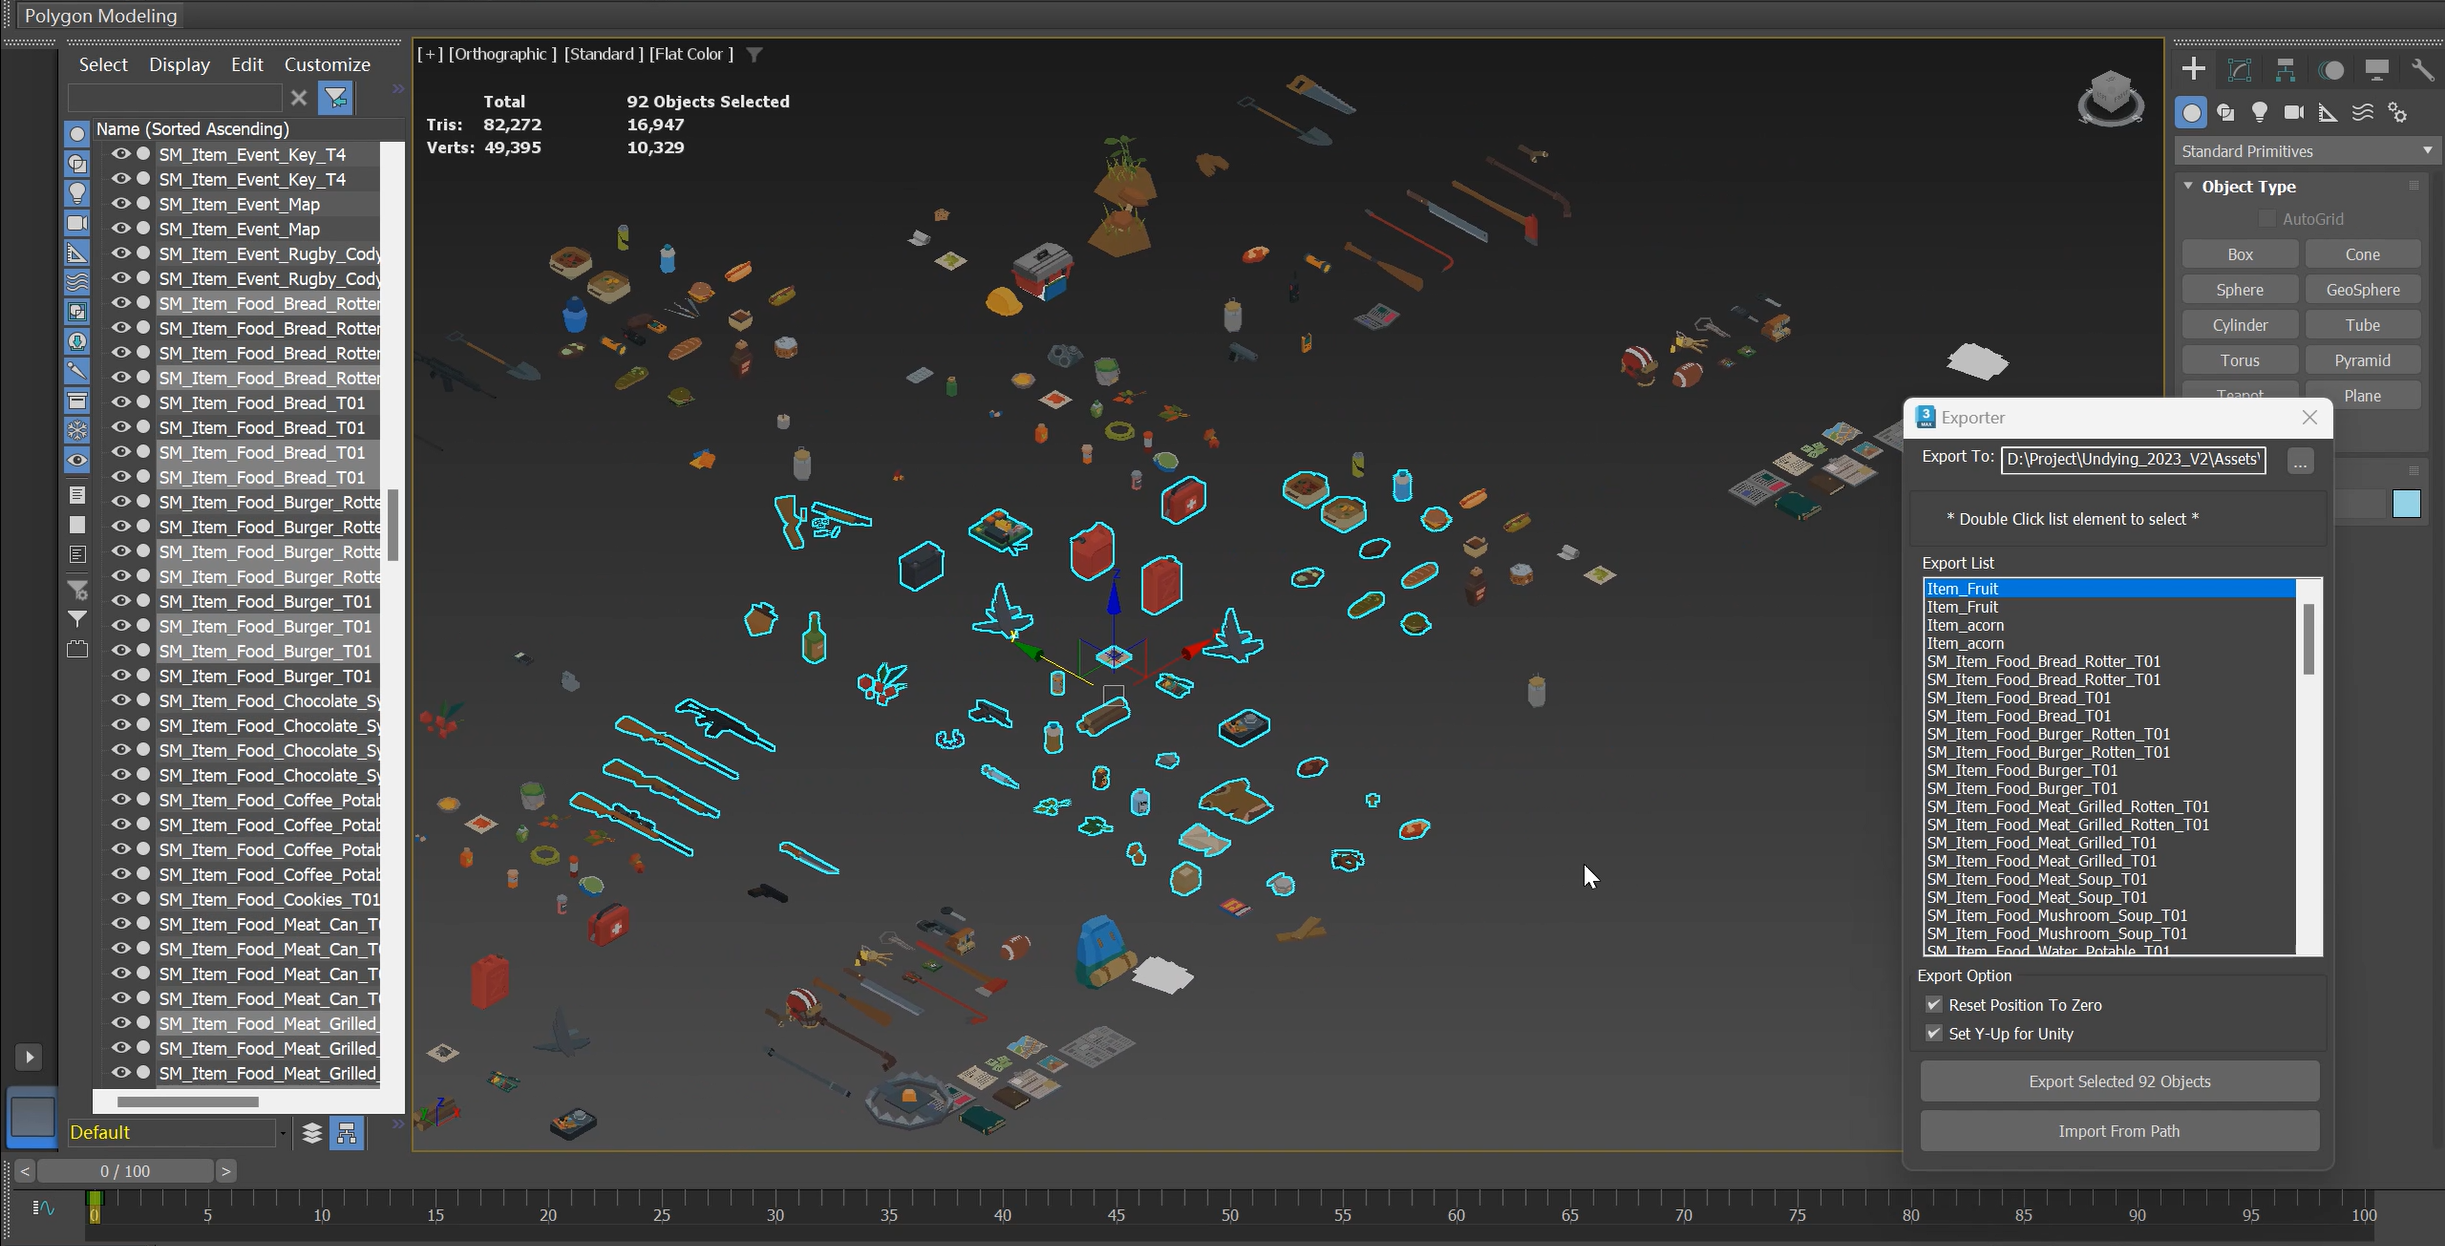Click the Export To path field
The width and height of the screenshot is (2445, 1246).
pos(2132,459)
